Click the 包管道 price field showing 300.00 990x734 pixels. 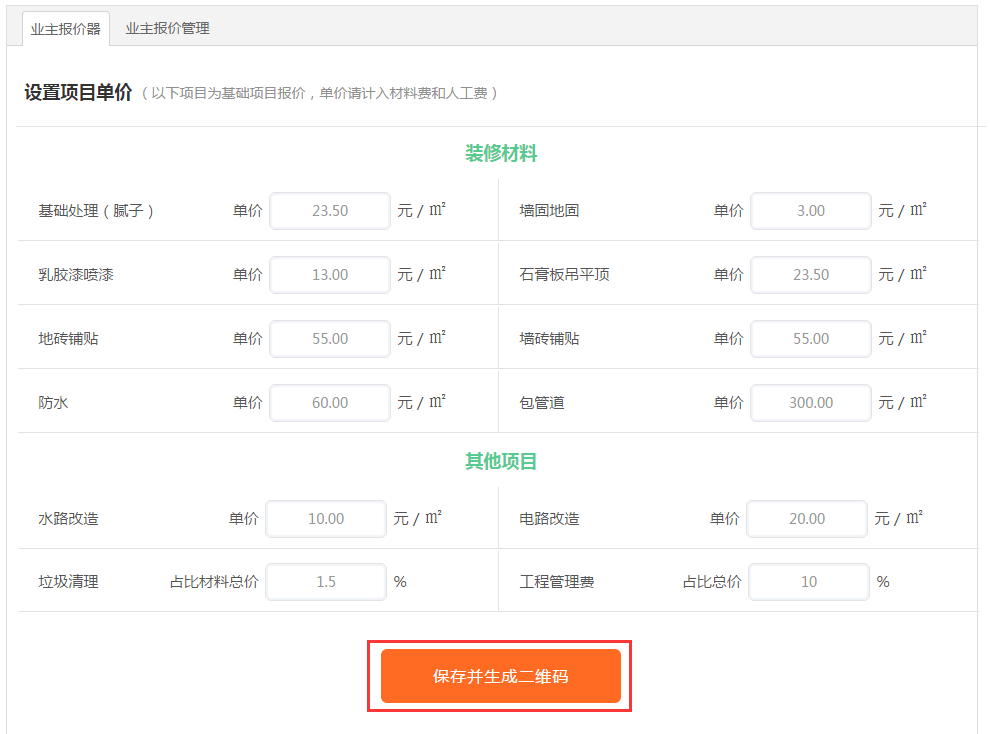[811, 403]
